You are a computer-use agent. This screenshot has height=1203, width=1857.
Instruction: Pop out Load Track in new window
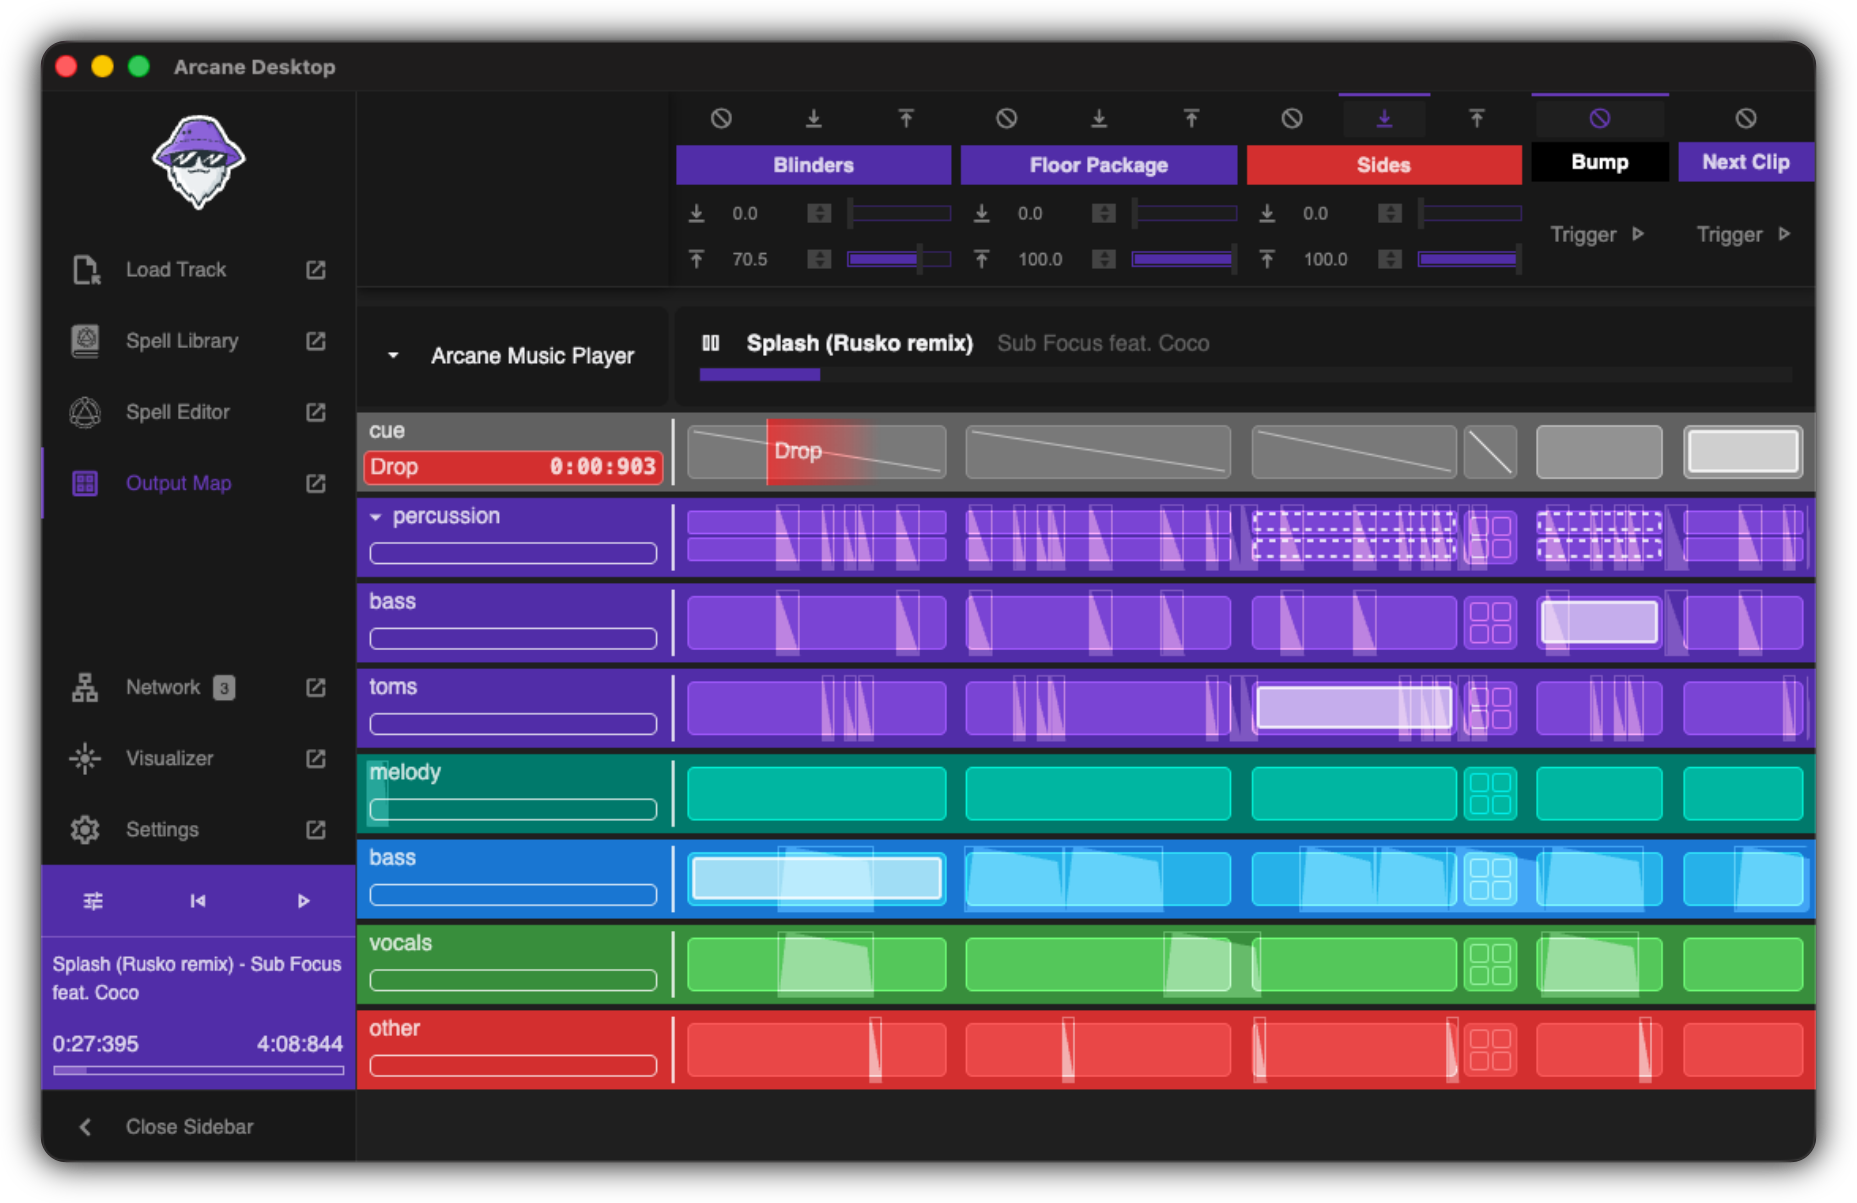tap(316, 270)
